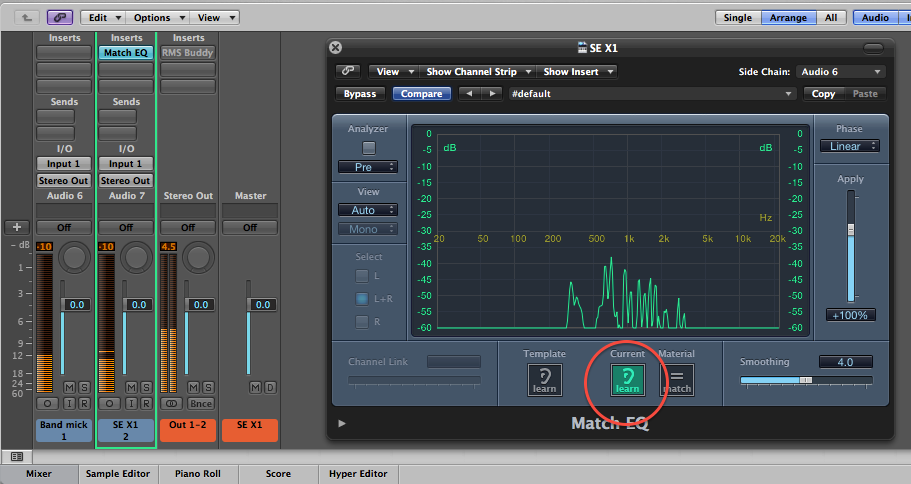Switch to Hyper Editor tab

point(358,474)
